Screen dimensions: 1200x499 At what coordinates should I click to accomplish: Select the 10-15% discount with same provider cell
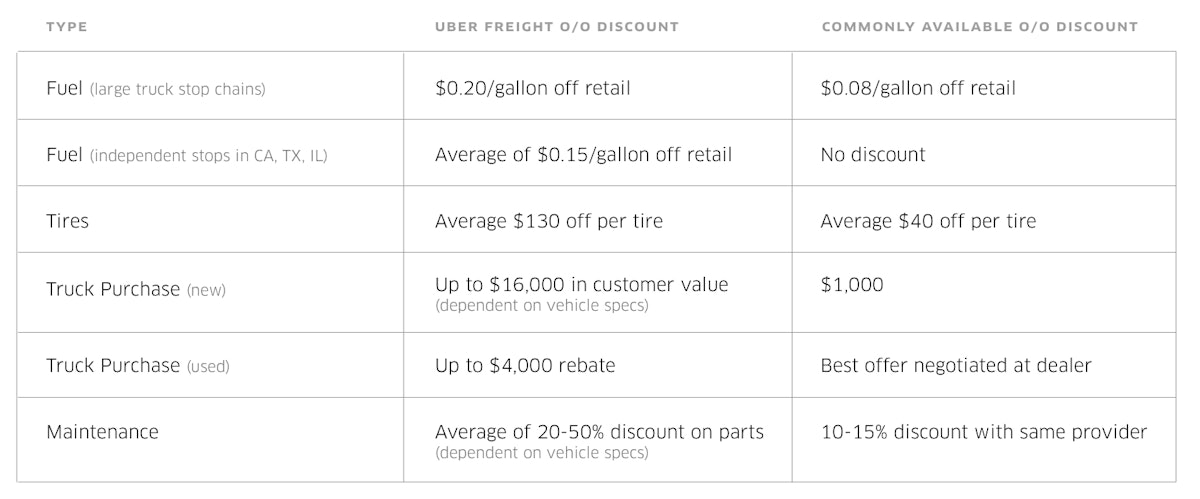click(983, 432)
